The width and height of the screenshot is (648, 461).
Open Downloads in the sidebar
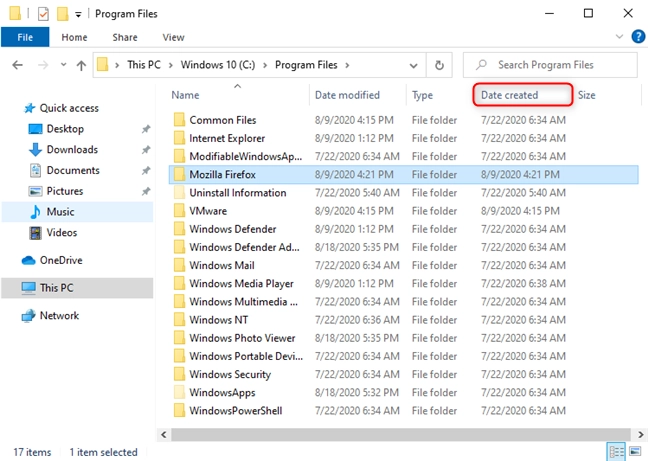(72, 150)
